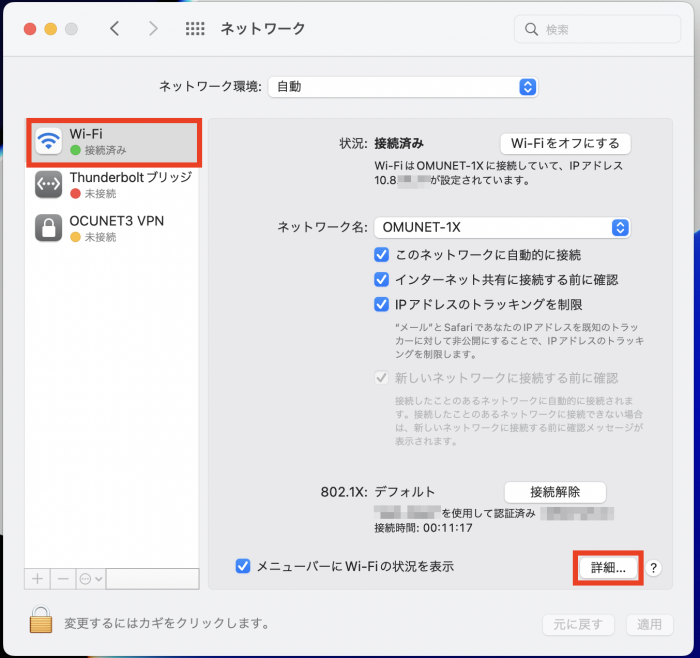
Task: Select the Wi-Fi service in the sidebar
Action: (x=114, y=142)
